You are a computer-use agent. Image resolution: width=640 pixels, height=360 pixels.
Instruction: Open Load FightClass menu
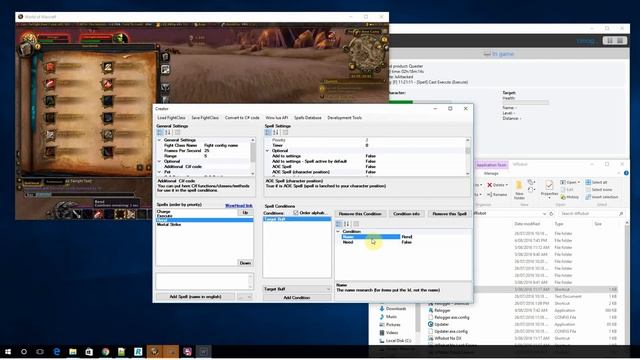(x=171, y=118)
